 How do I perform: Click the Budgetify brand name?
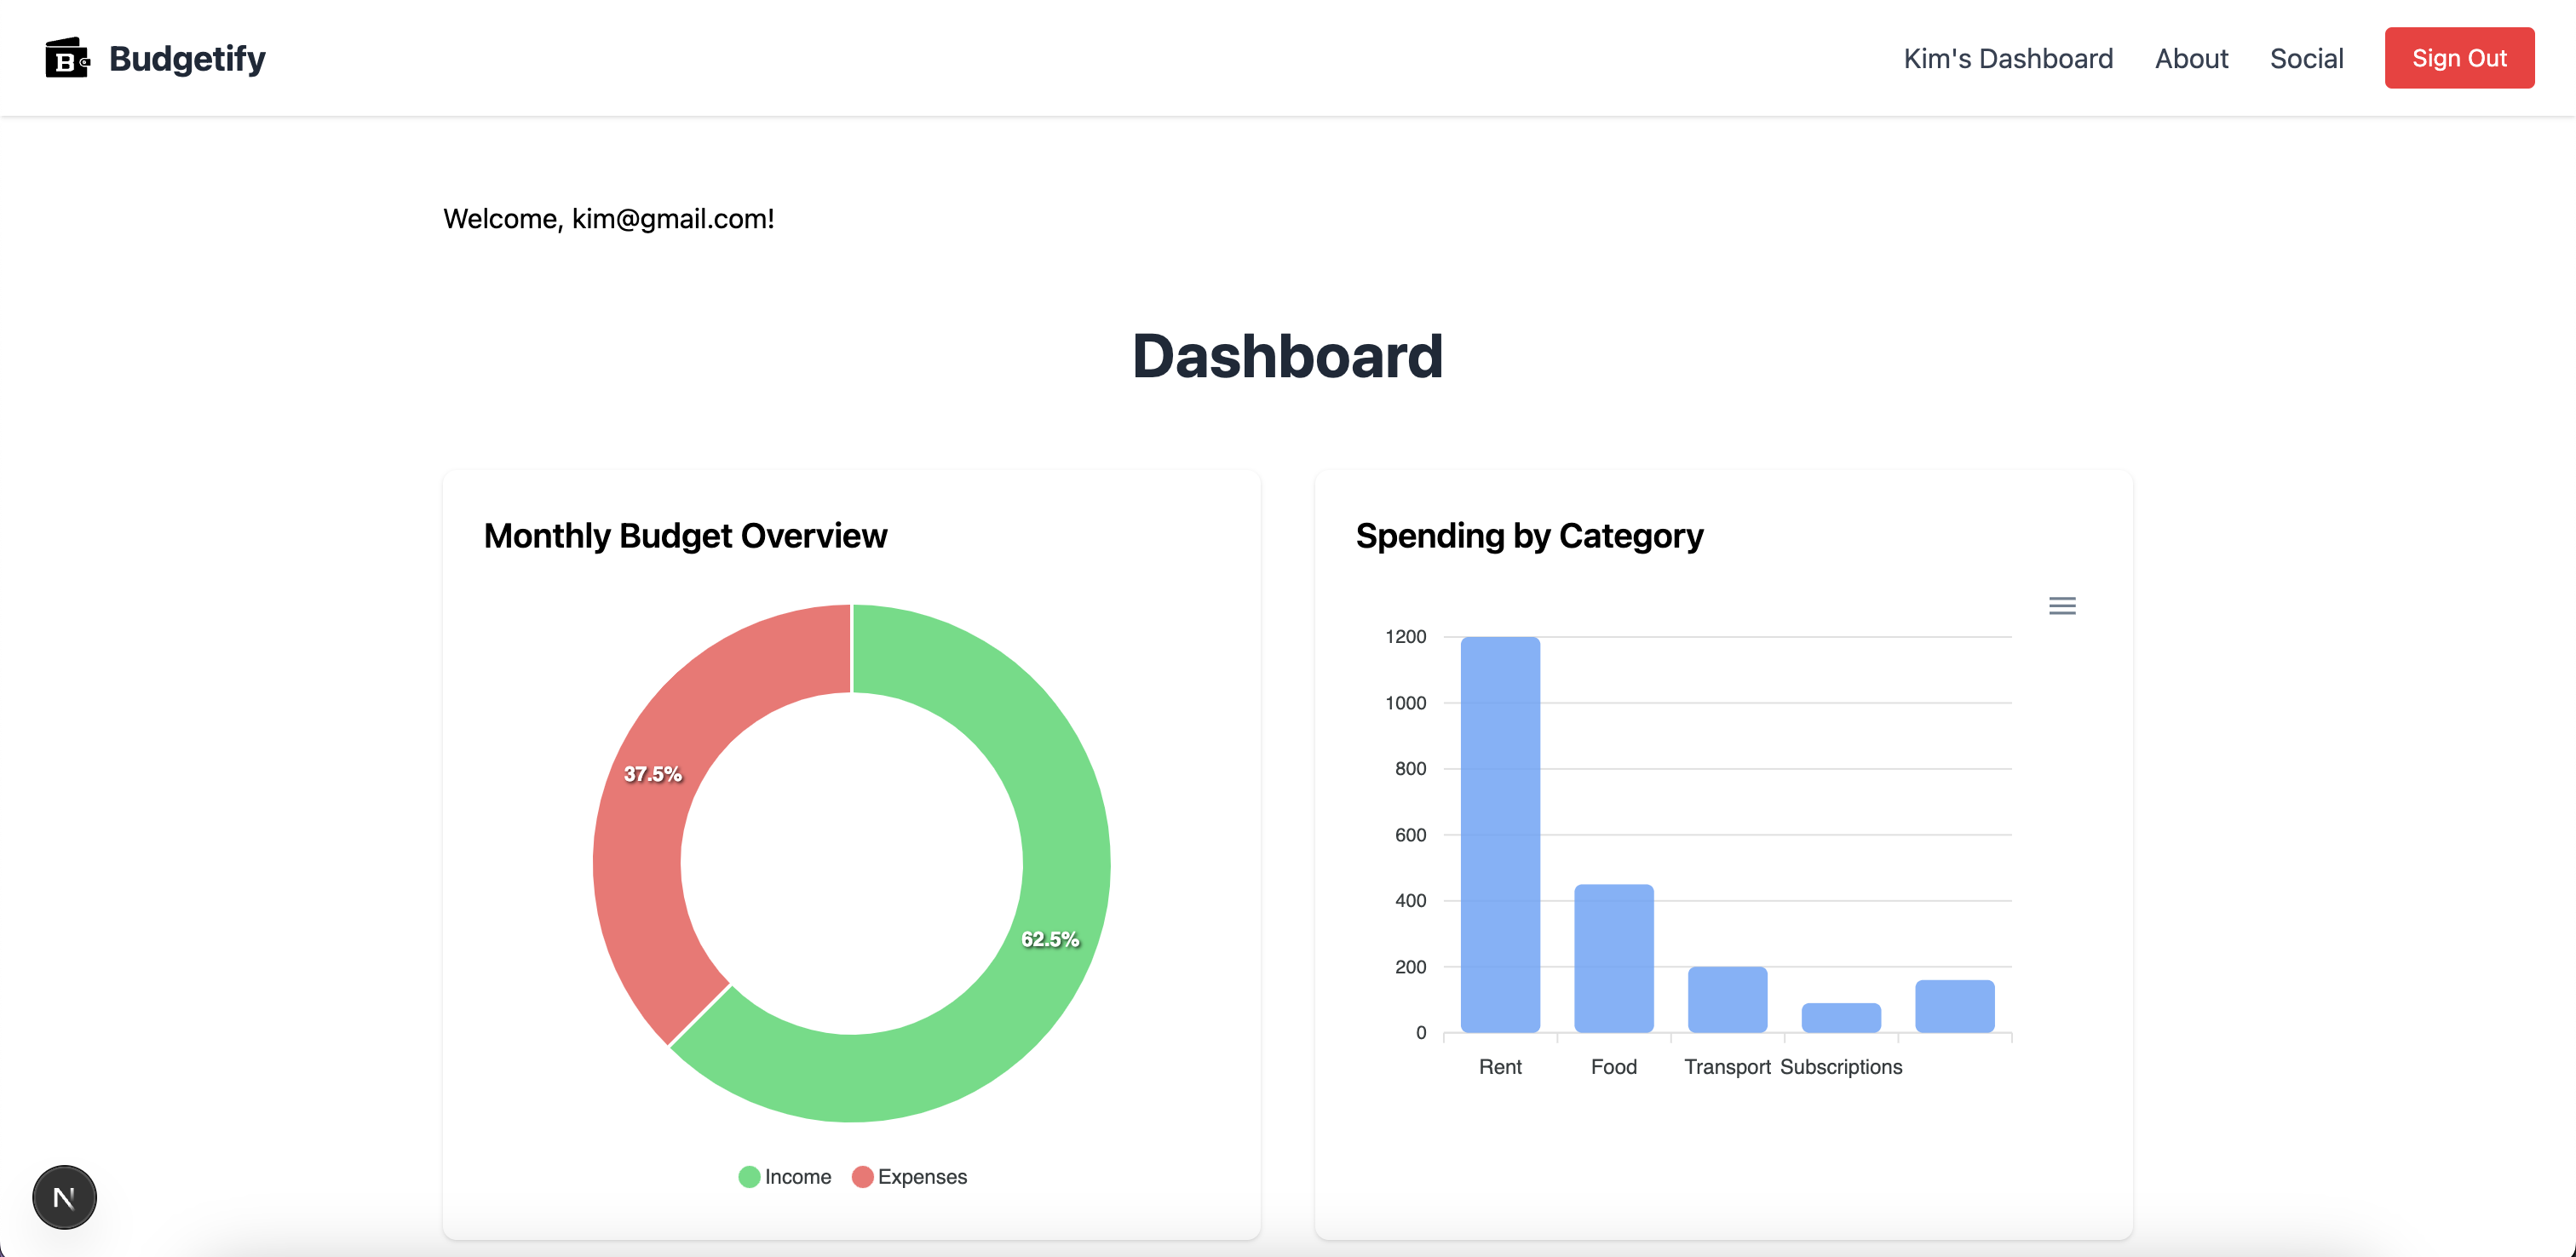tap(187, 58)
